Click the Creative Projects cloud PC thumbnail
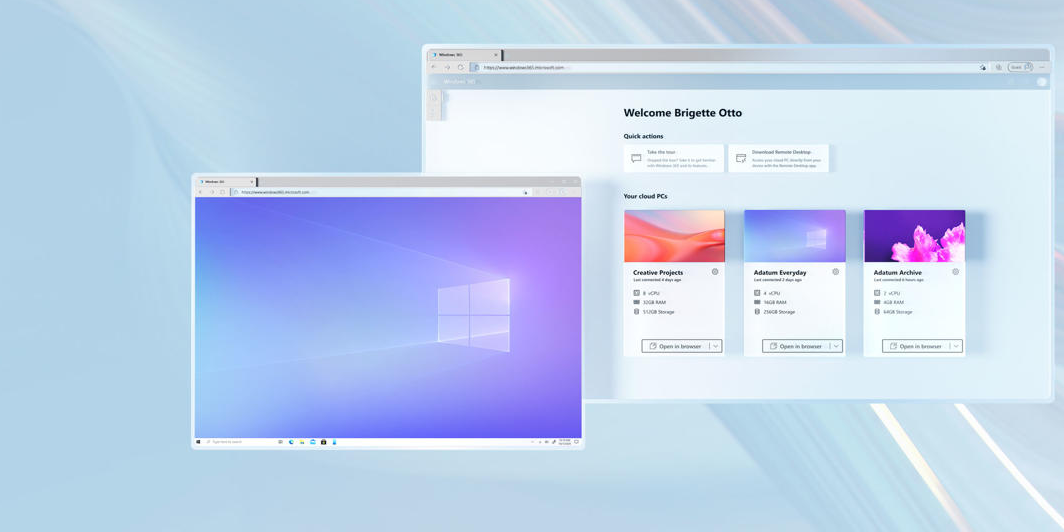Viewport: 1064px width, 532px height. [674, 236]
